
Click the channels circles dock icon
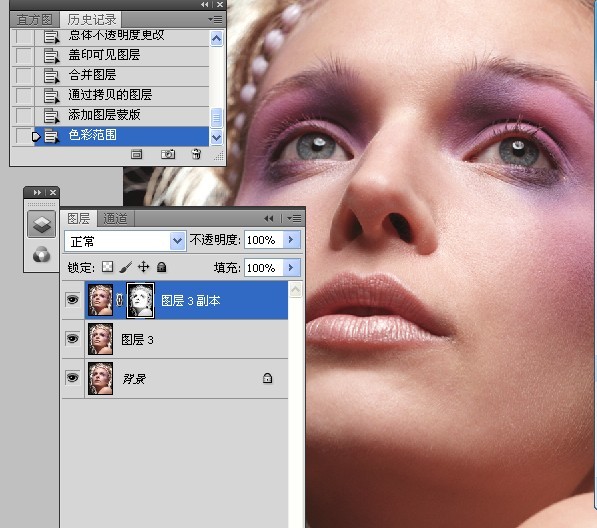coord(42,254)
